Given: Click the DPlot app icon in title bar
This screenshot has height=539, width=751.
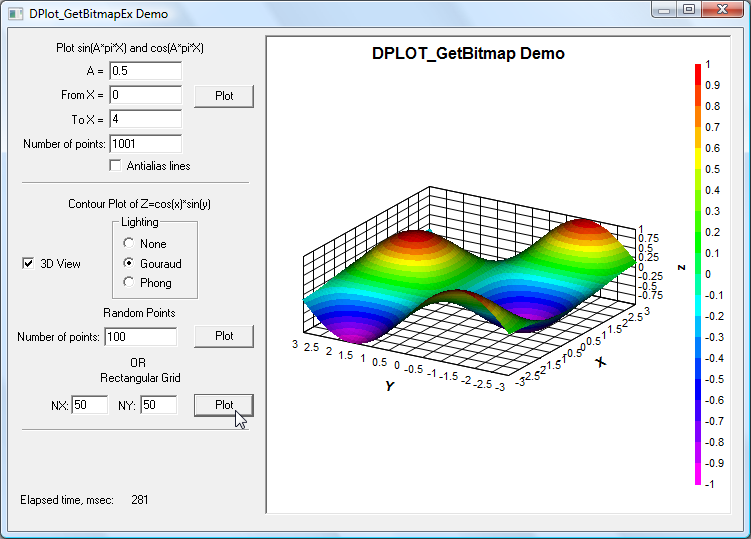Looking at the screenshot, I should click(15, 13).
